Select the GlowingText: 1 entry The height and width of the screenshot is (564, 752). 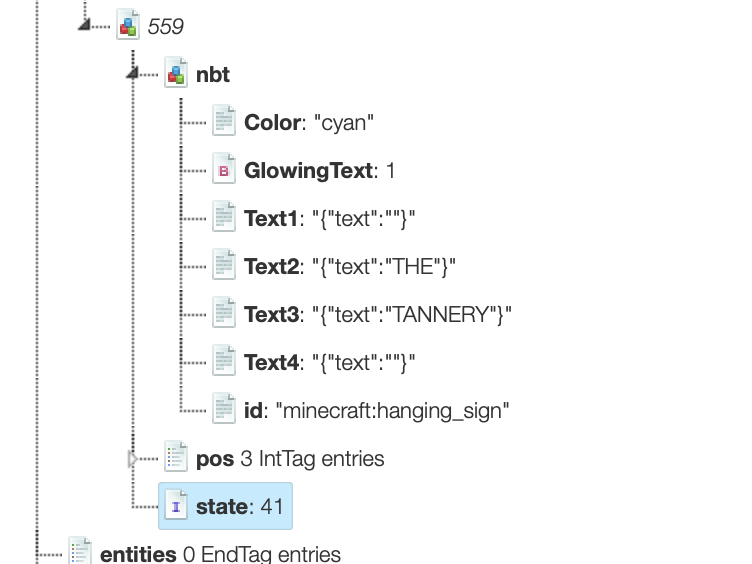(x=320, y=171)
